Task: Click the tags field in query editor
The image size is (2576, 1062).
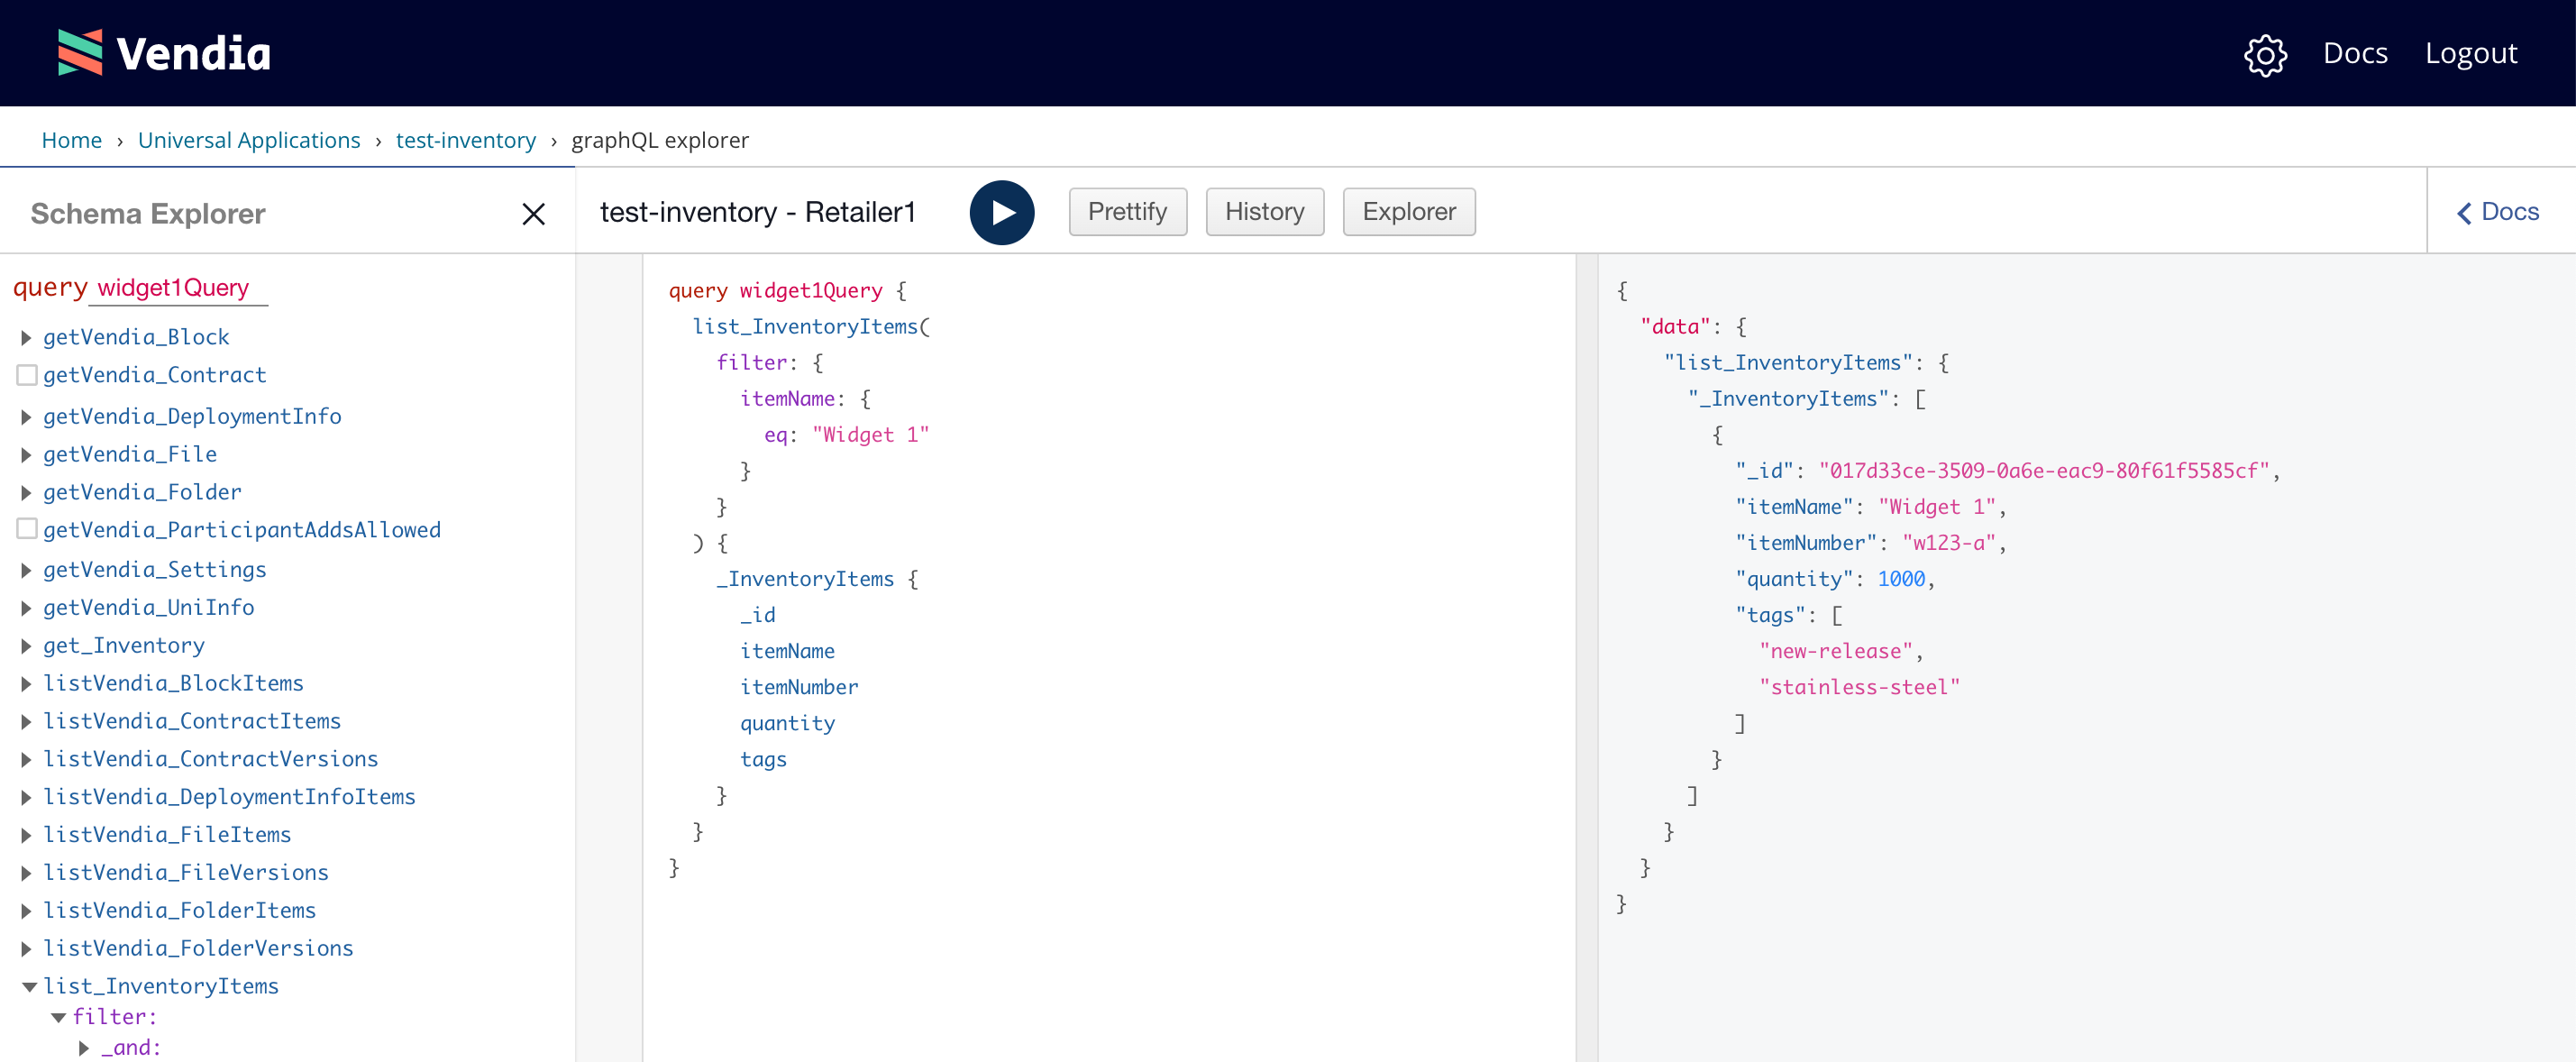Action: [763, 759]
